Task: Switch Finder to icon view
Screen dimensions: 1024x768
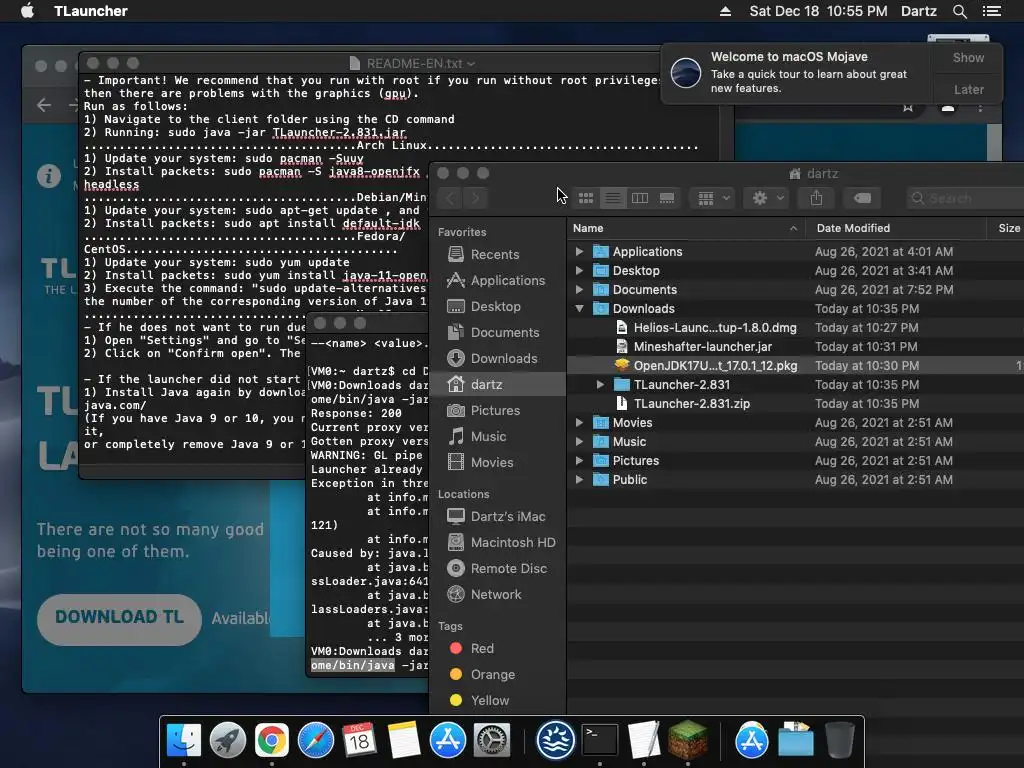Action: point(586,198)
